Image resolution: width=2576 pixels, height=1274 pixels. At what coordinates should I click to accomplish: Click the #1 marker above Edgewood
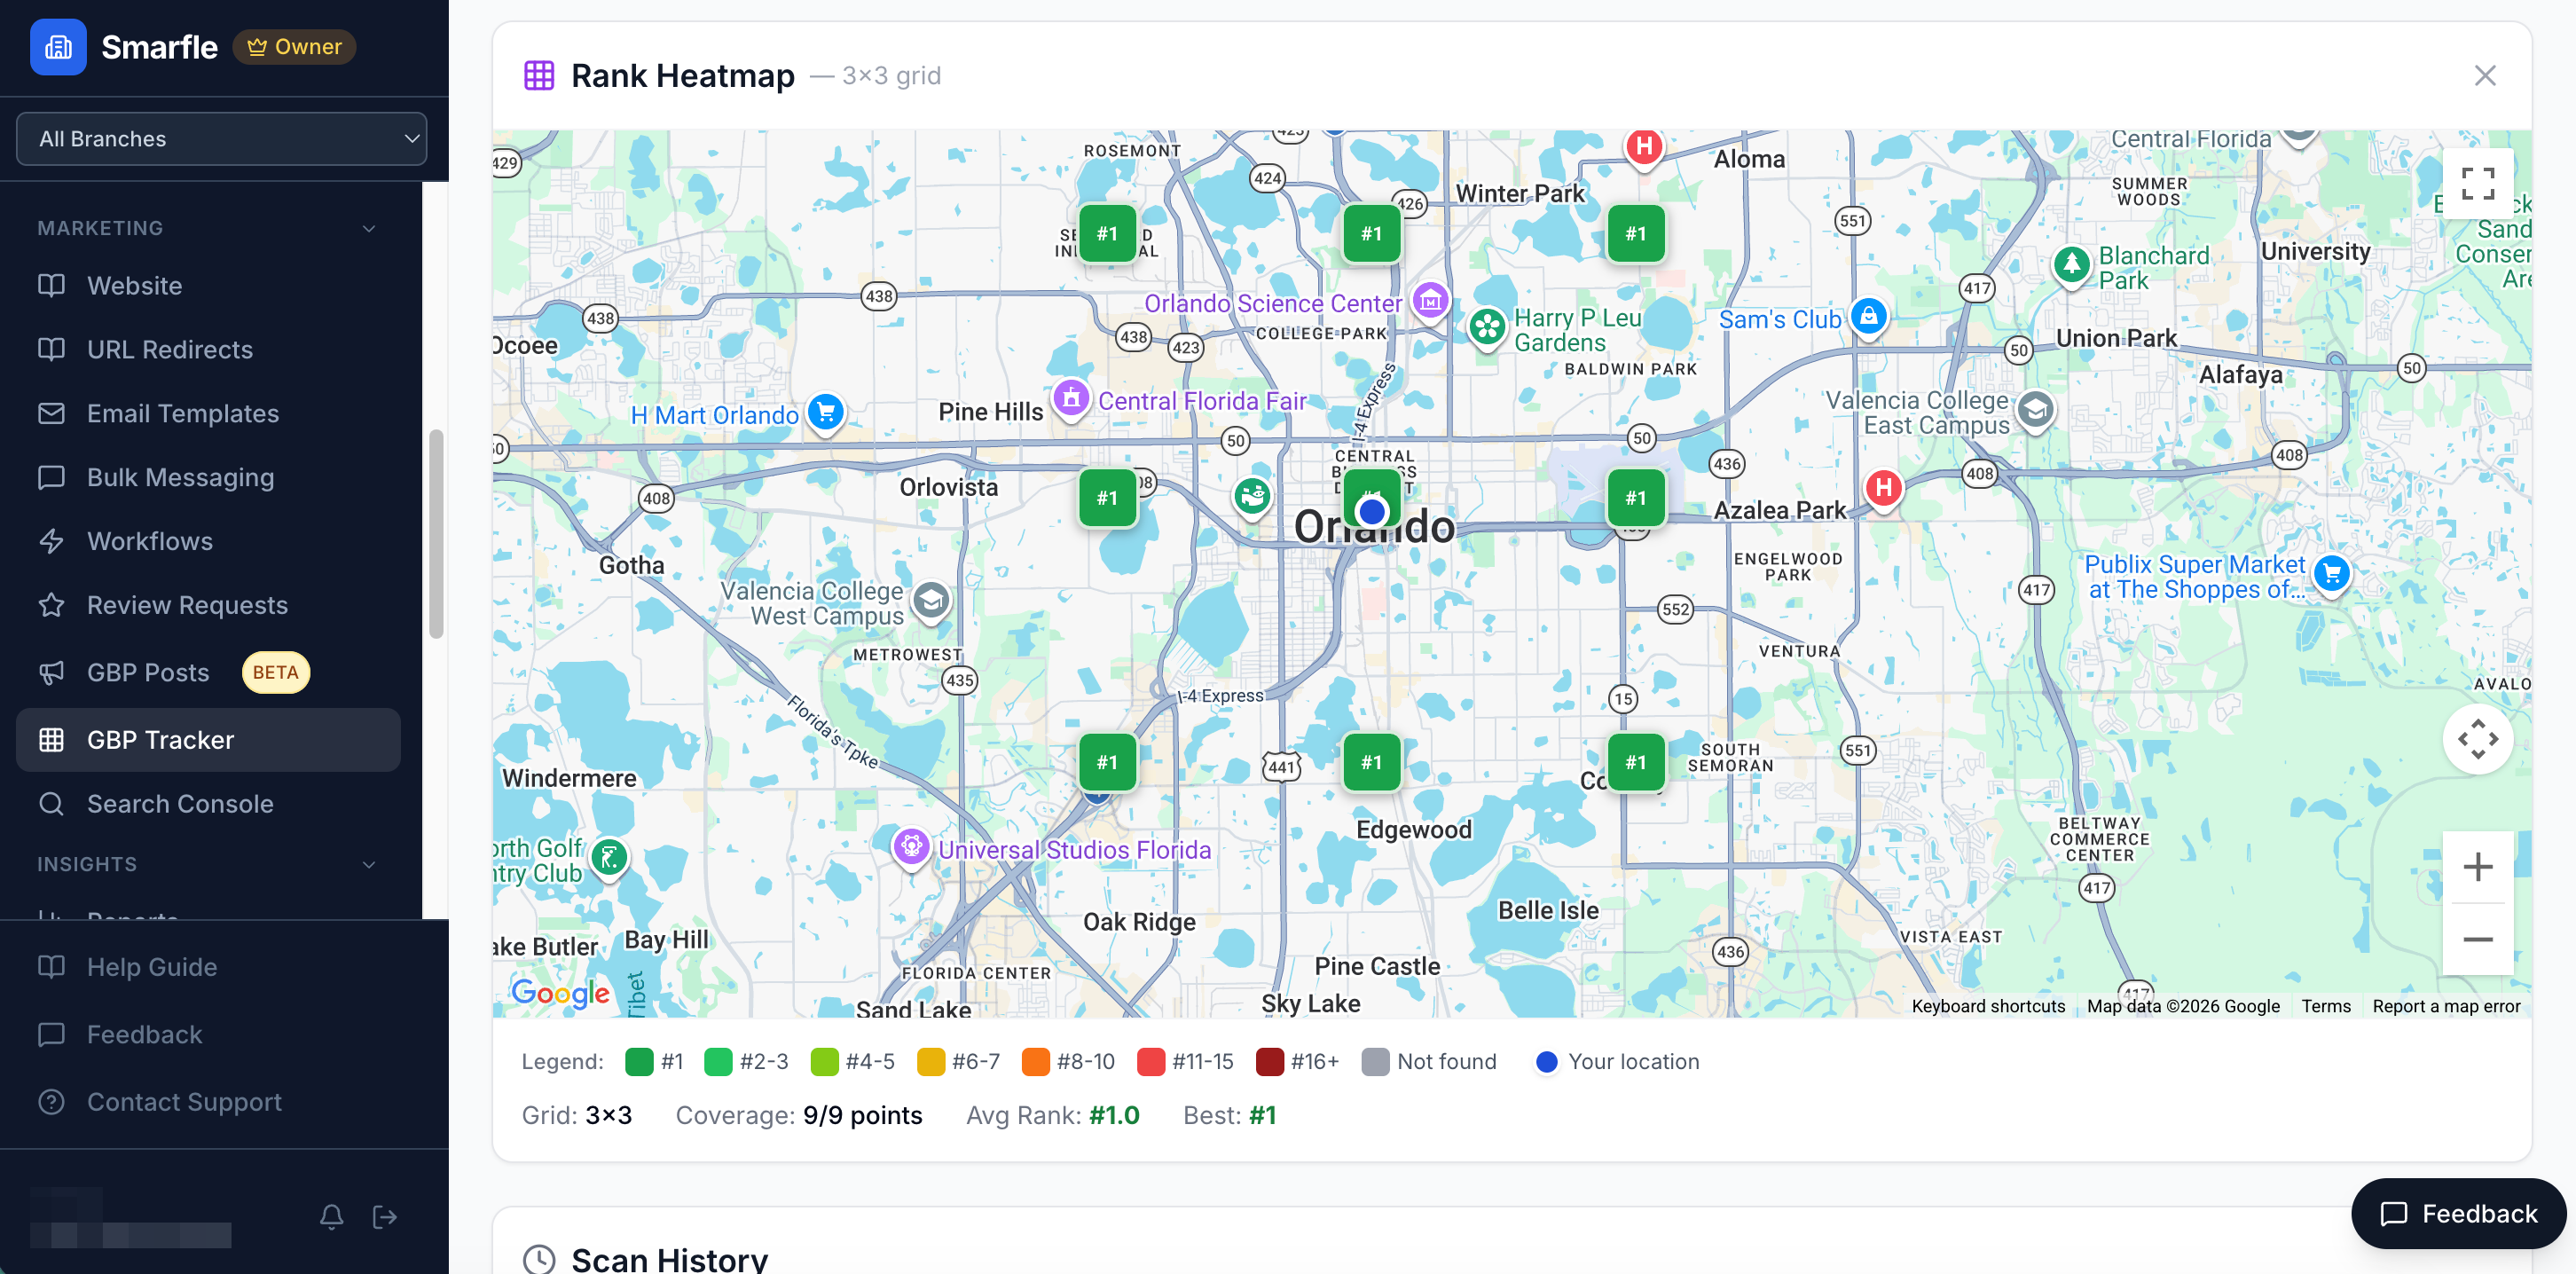(x=1371, y=762)
